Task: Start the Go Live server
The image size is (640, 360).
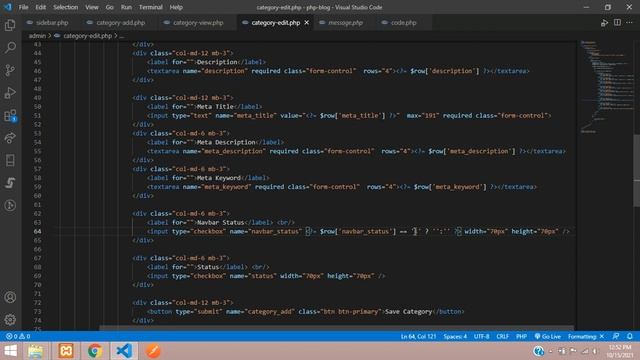Action: (x=548, y=336)
